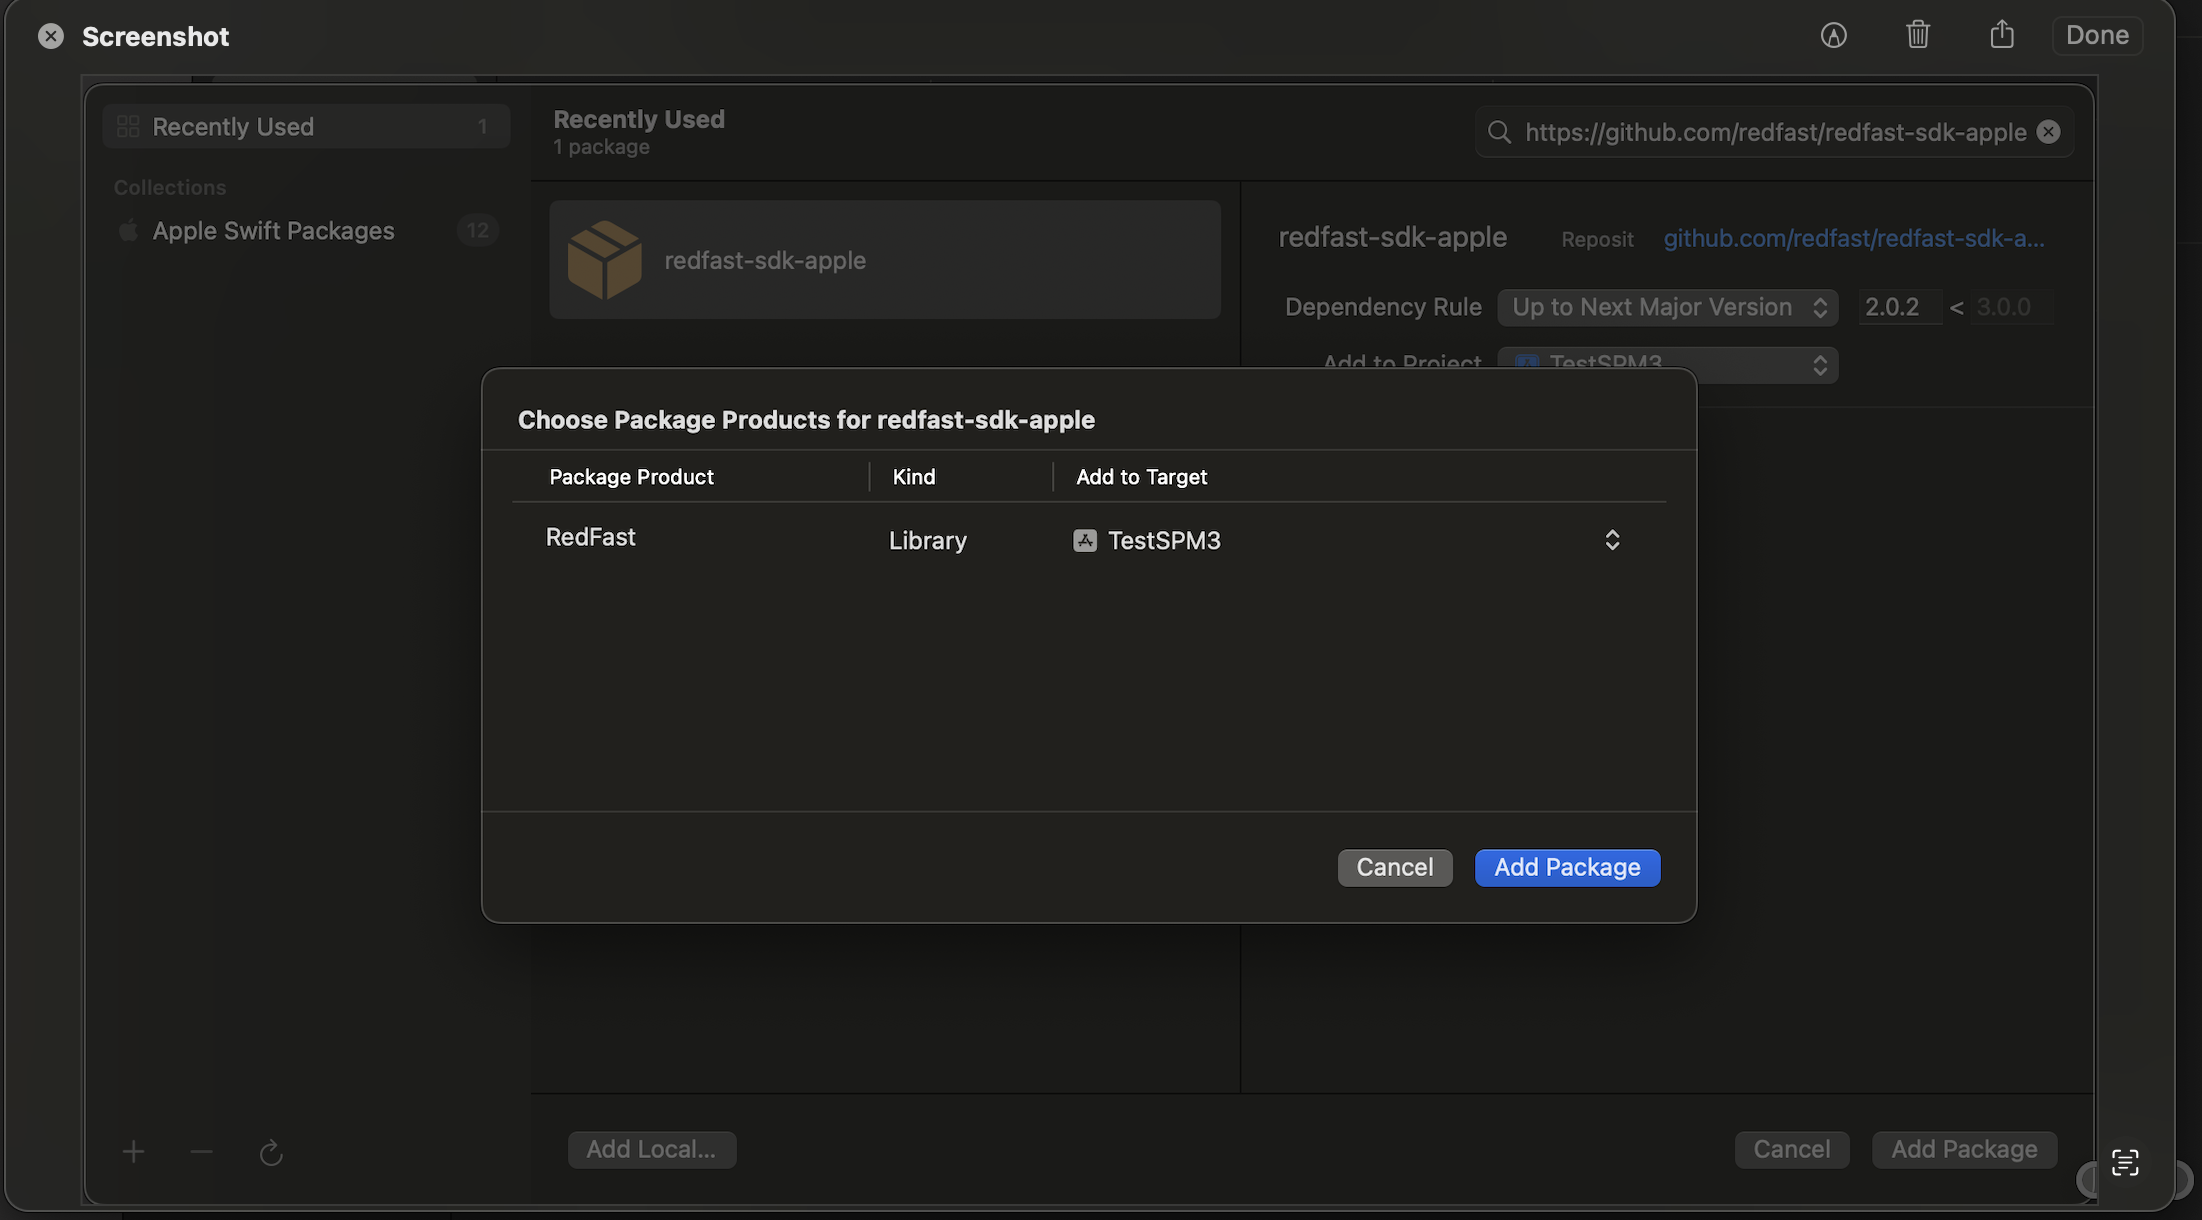Viewport: 2202px width, 1220px height.
Task: Click Cancel in the Choose Package Products dialog
Action: coord(1395,867)
